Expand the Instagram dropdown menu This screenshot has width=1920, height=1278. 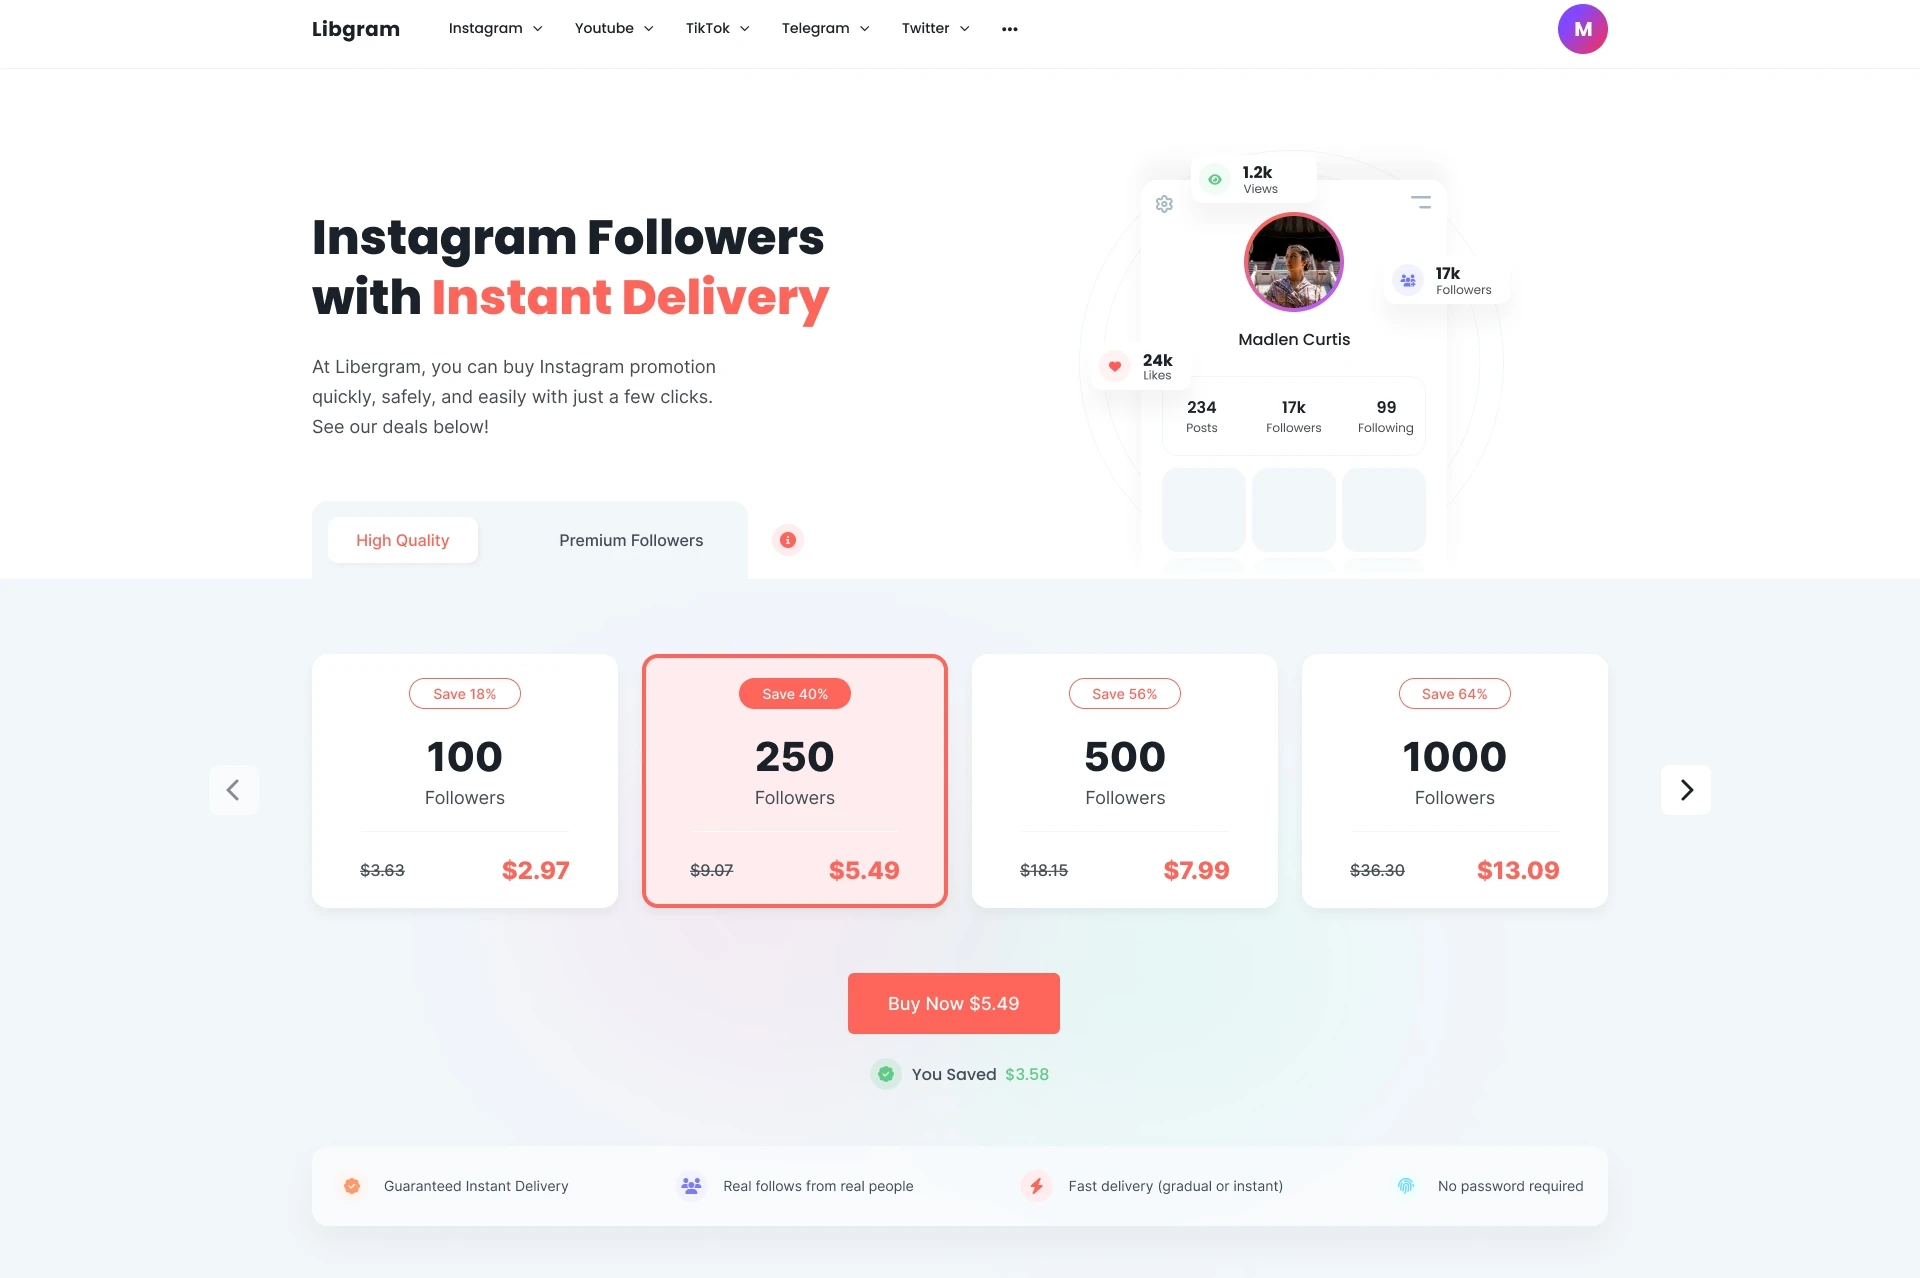click(x=495, y=27)
